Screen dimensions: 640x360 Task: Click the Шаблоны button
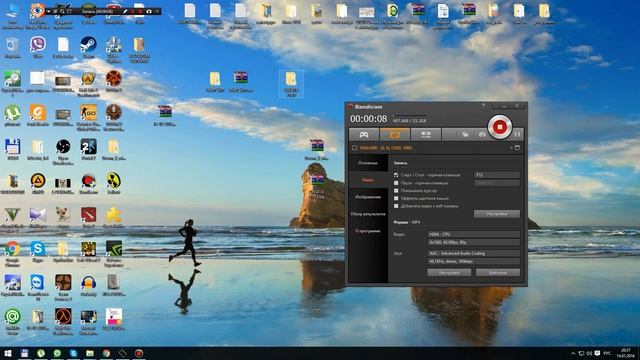[498, 272]
